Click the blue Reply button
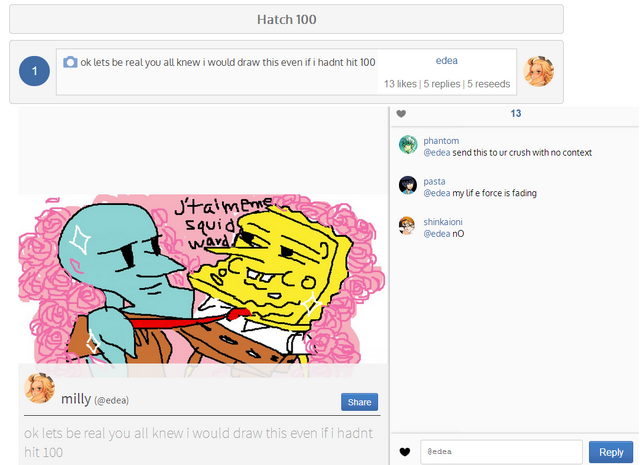The image size is (640, 465). (611, 452)
